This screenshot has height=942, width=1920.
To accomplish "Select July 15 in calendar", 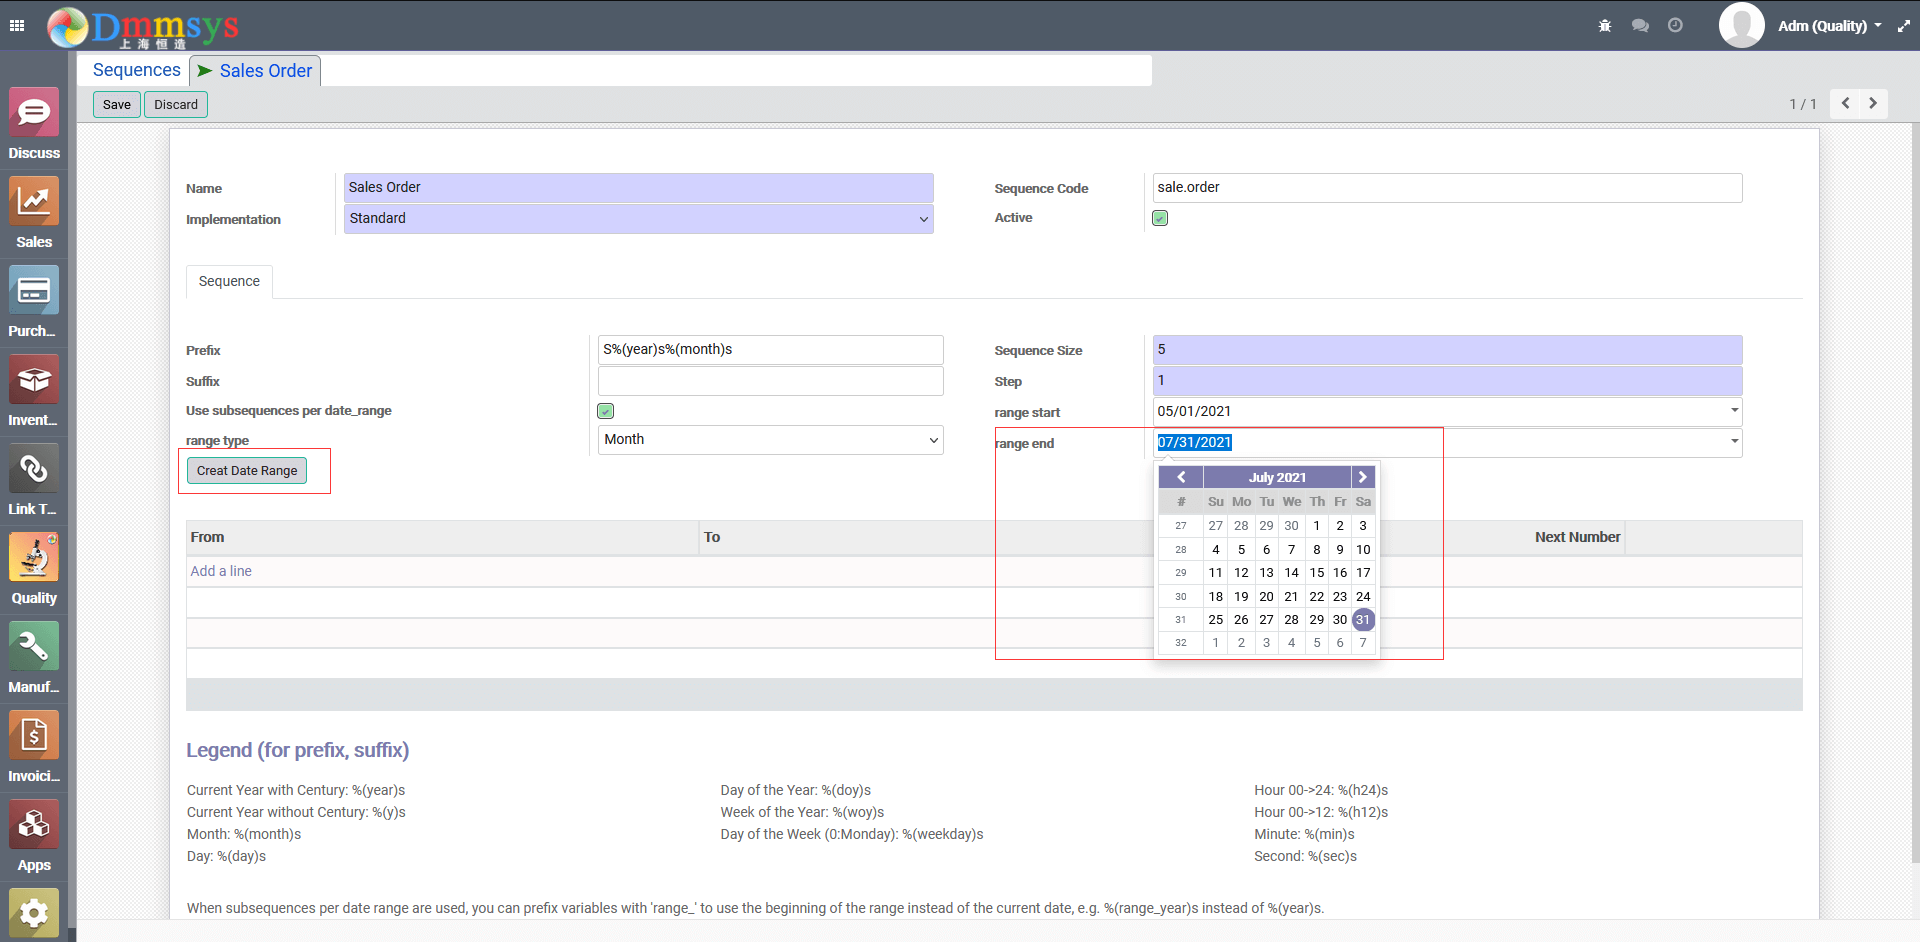I will tap(1317, 573).
